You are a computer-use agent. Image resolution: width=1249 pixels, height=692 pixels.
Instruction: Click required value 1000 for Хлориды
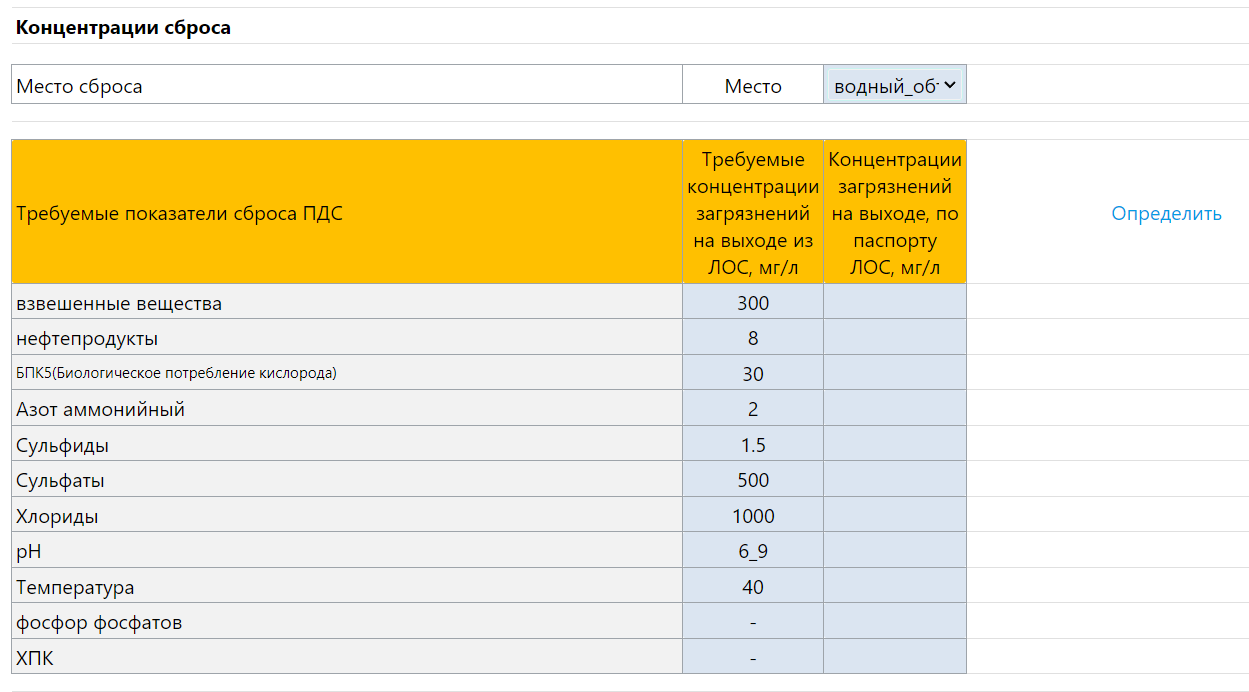tap(753, 516)
